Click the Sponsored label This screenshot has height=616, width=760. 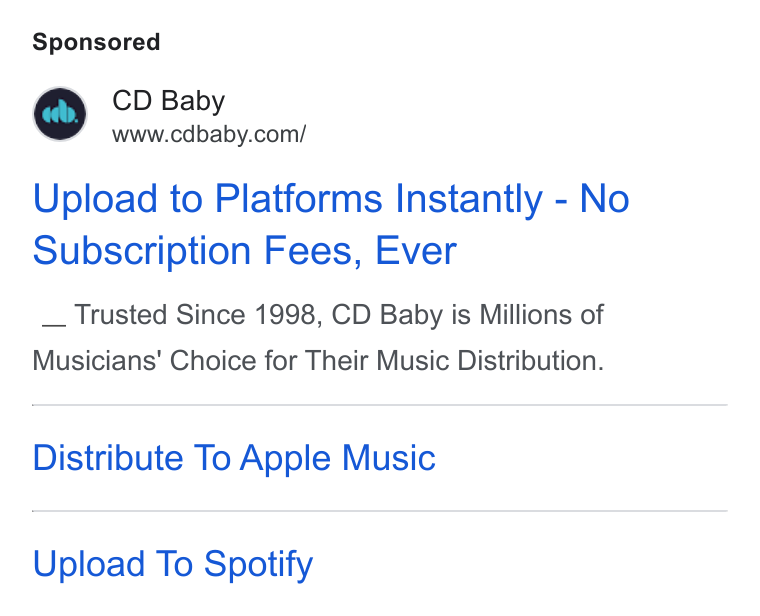96,42
